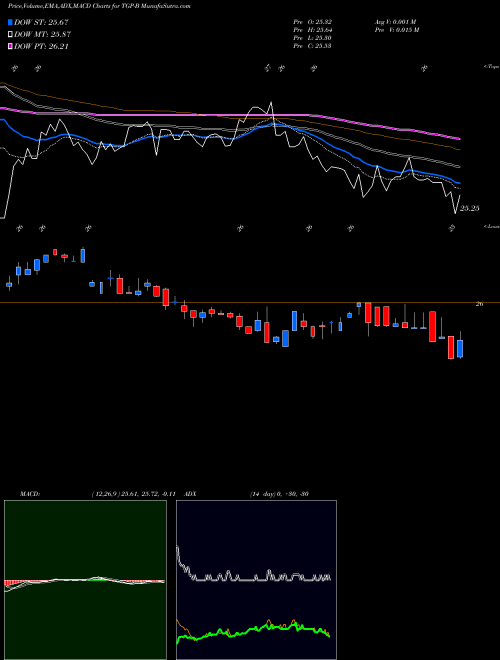Click the 'Pre C: 25.33' close value
500x660 pixels.
(313, 46)
